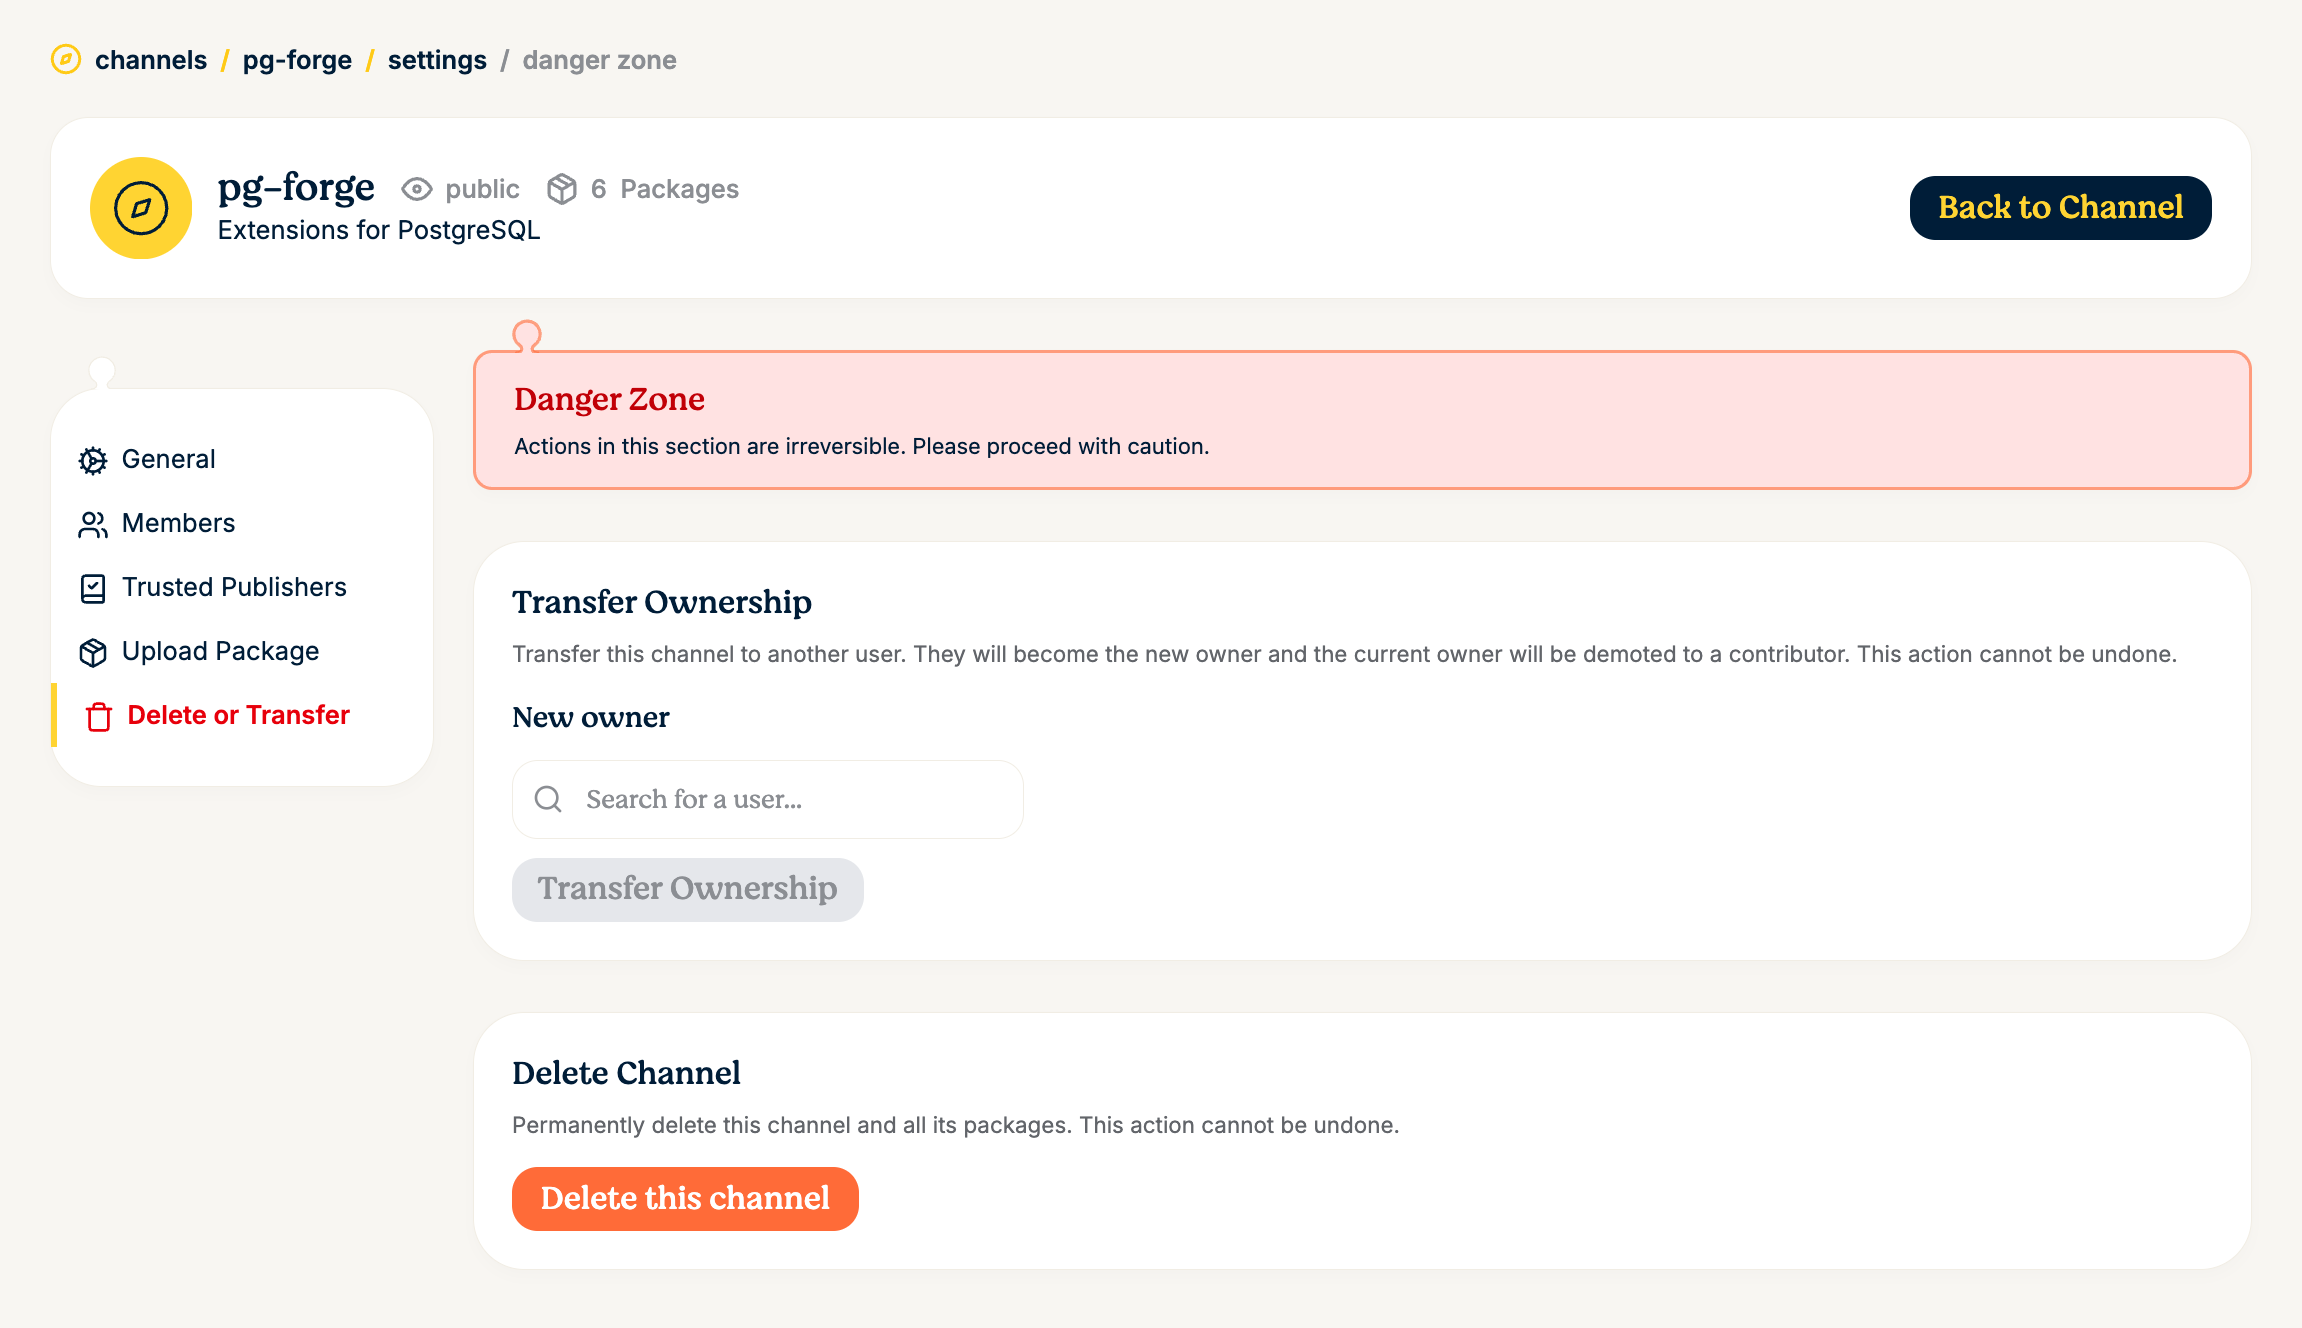Screen dimensions: 2302x1328
Task: Click the packages box icon in header
Action: (562, 189)
